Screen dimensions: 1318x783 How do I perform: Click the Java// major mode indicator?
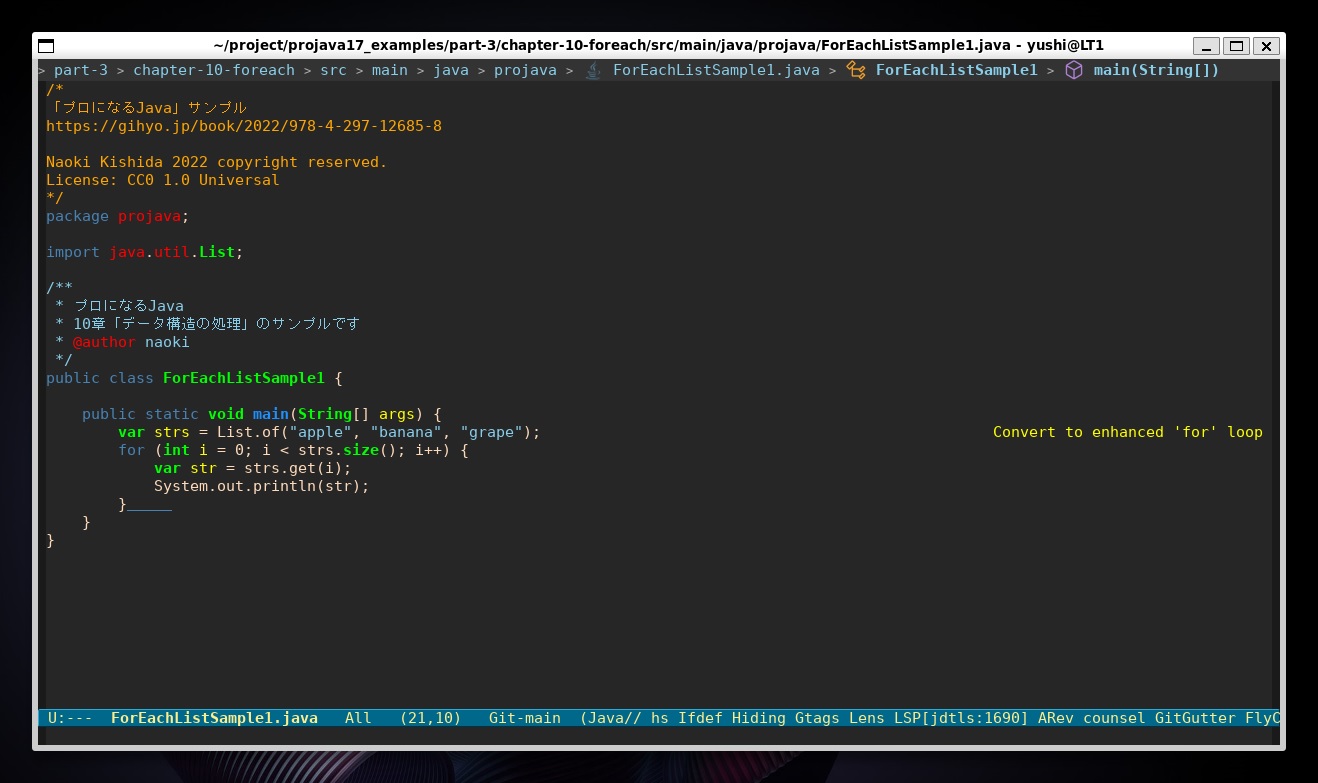coord(611,718)
